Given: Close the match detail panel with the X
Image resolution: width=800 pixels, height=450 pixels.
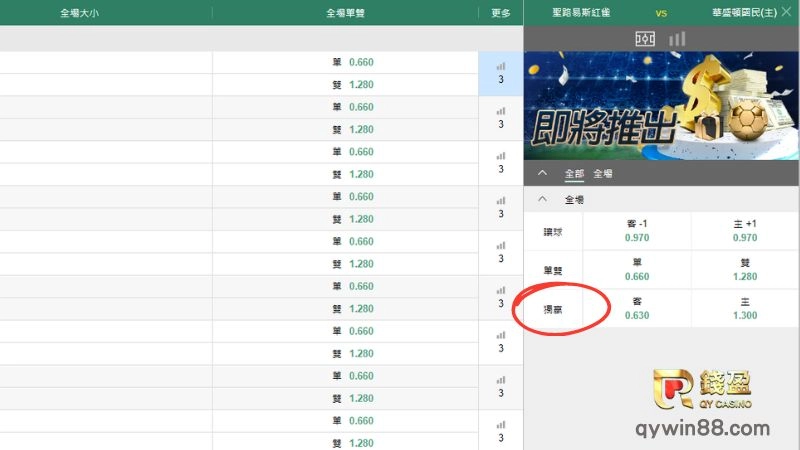Looking at the screenshot, I should [787, 12].
